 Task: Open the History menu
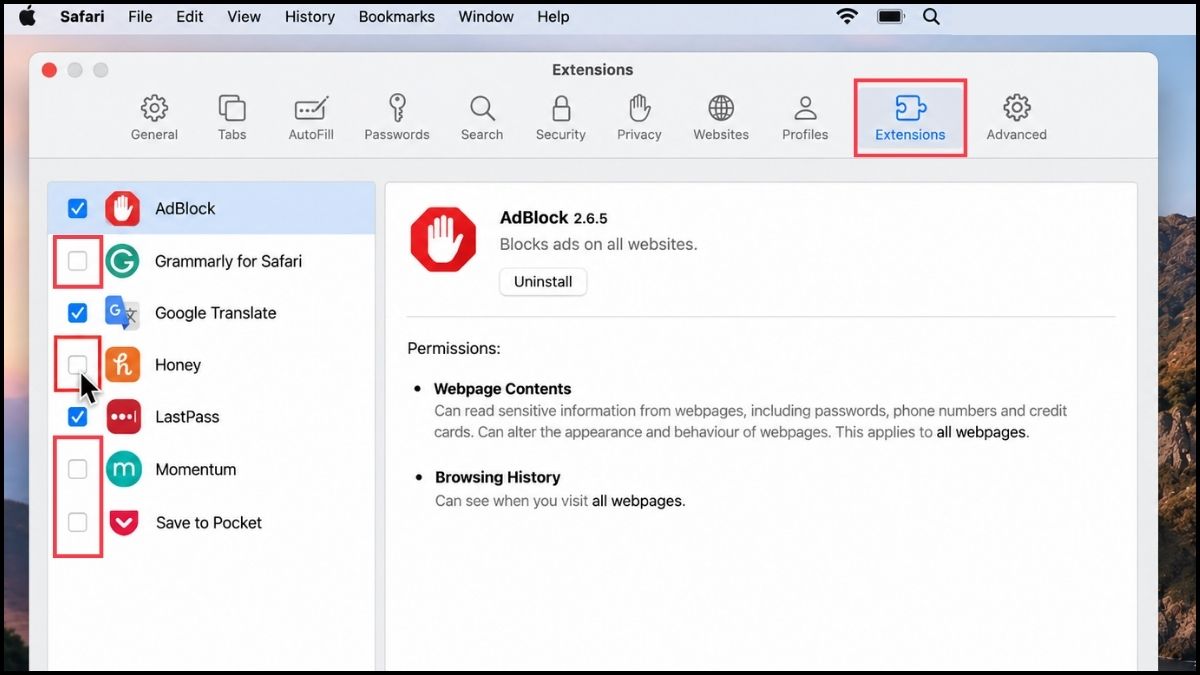pyautogui.click(x=310, y=16)
